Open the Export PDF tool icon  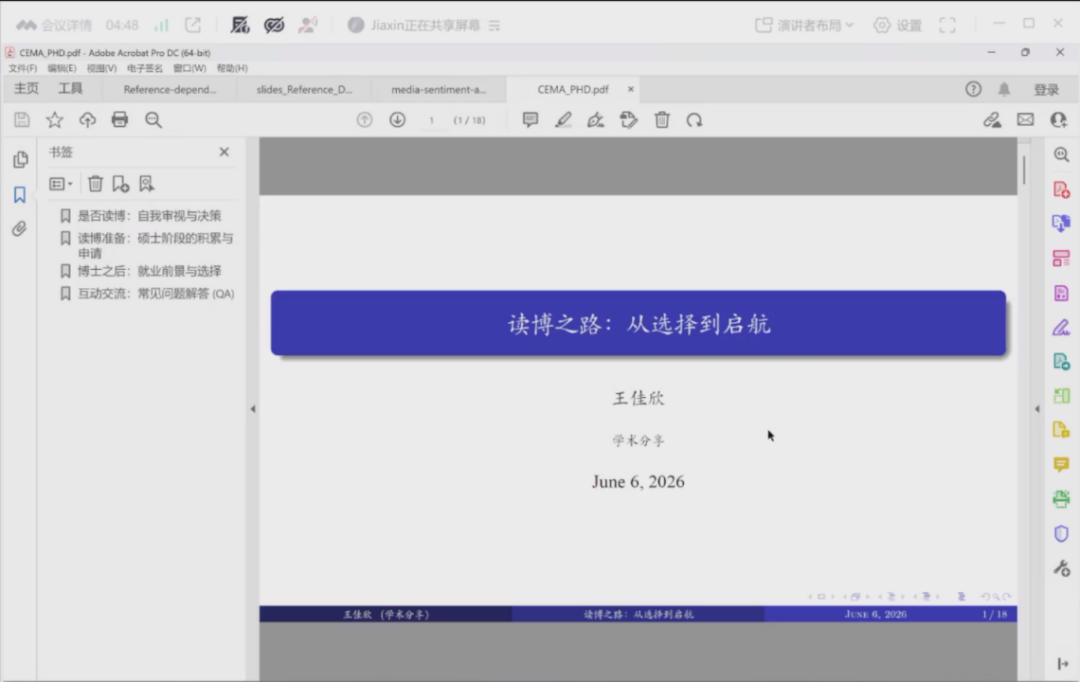1061,223
